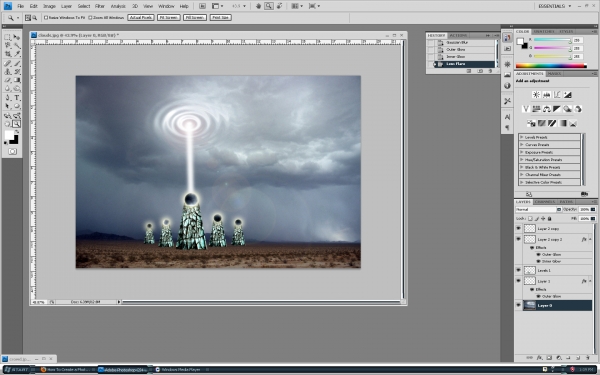Image resolution: width=600 pixels, height=375 pixels.
Task: Select the Gradient tool
Action: point(17,80)
